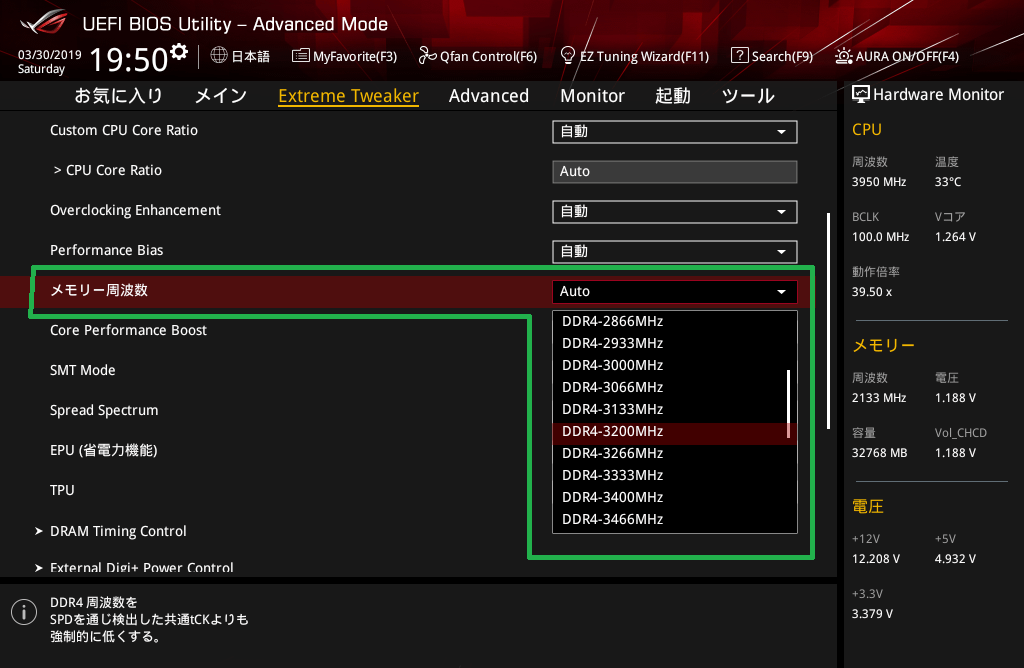Select Core Performance Boost setting
The image size is (1024, 668).
[128, 330]
